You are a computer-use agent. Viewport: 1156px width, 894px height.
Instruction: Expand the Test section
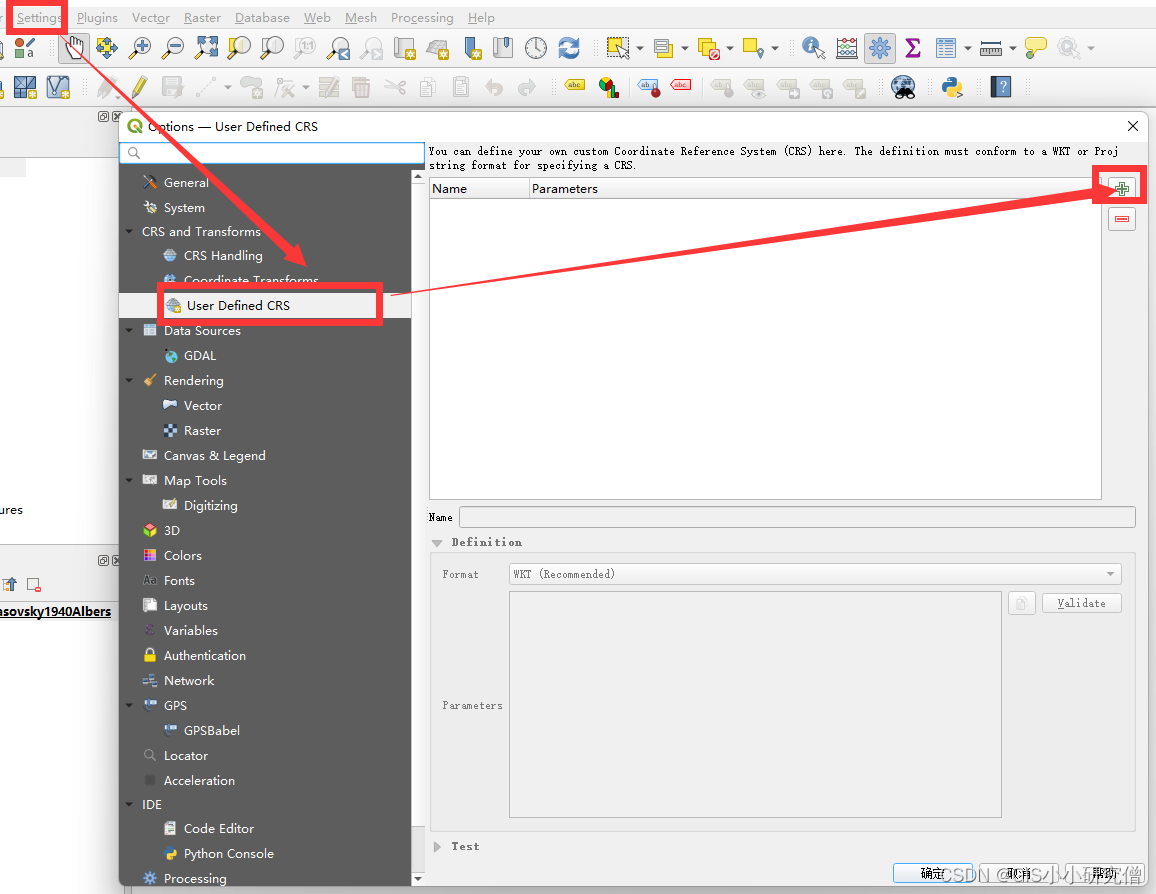point(437,847)
